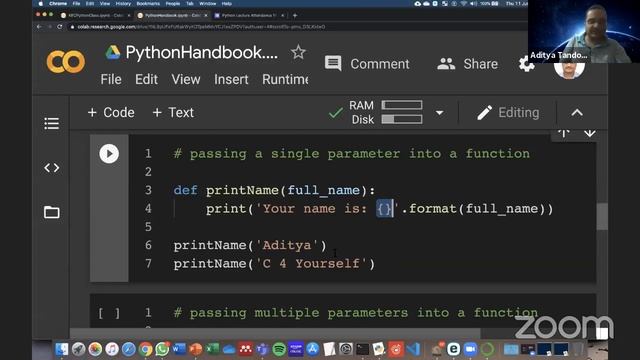Image resolution: width=640 pixels, height=360 pixels.
Task: Click the Colab CO logo
Action: click(66, 62)
